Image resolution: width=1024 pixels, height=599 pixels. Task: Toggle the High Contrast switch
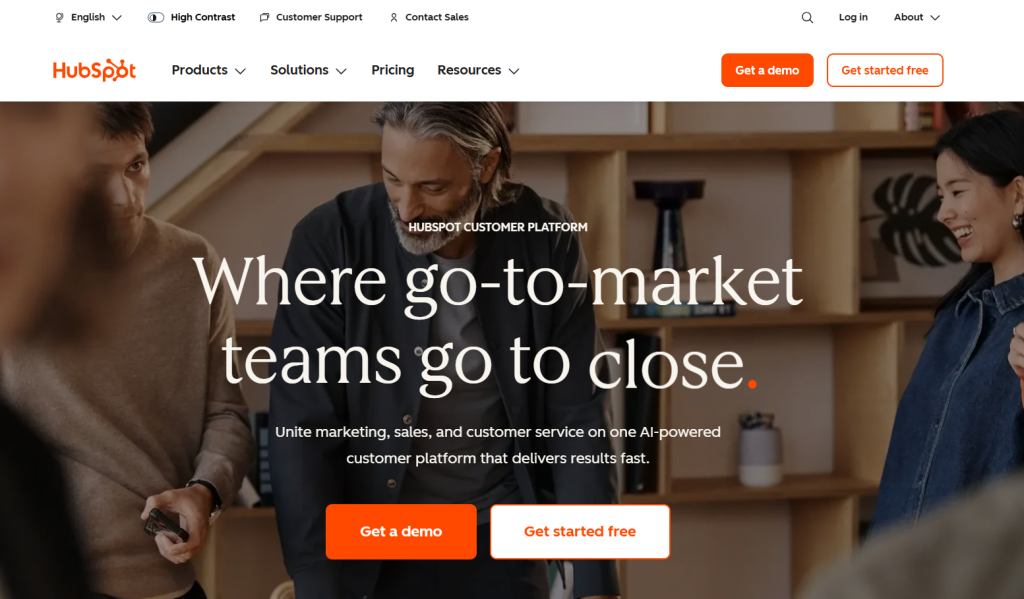155,18
